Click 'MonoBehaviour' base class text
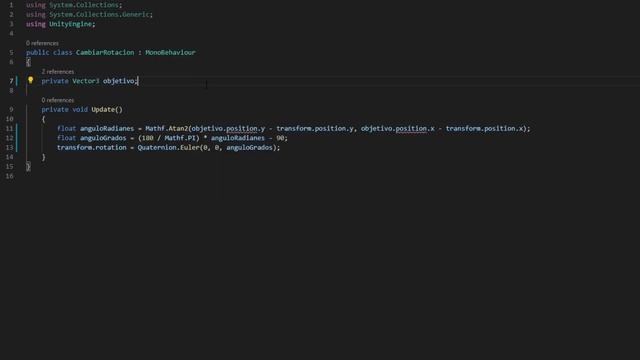This screenshot has width=640, height=360. pos(170,52)
